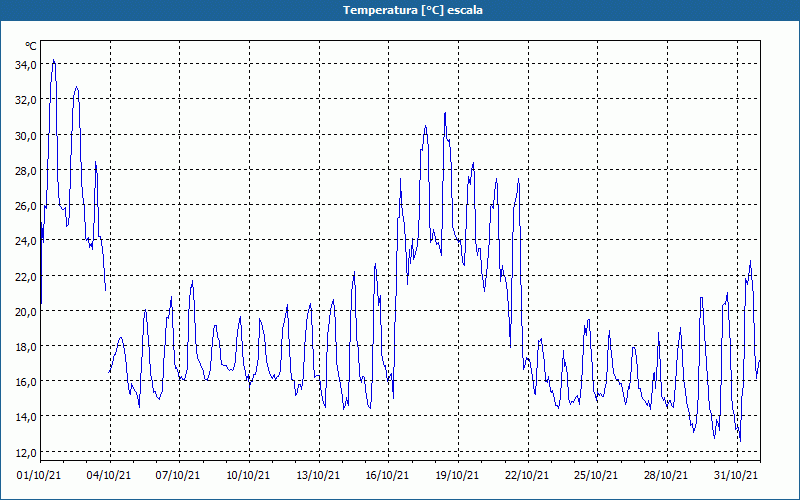800x500 pixels.
Task: Click the 16,0 axis value
Action: [26, 382]
